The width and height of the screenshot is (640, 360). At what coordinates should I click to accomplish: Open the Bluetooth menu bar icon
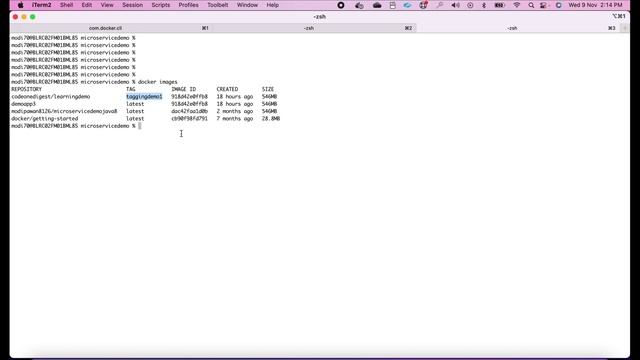[x=484, y=5]
